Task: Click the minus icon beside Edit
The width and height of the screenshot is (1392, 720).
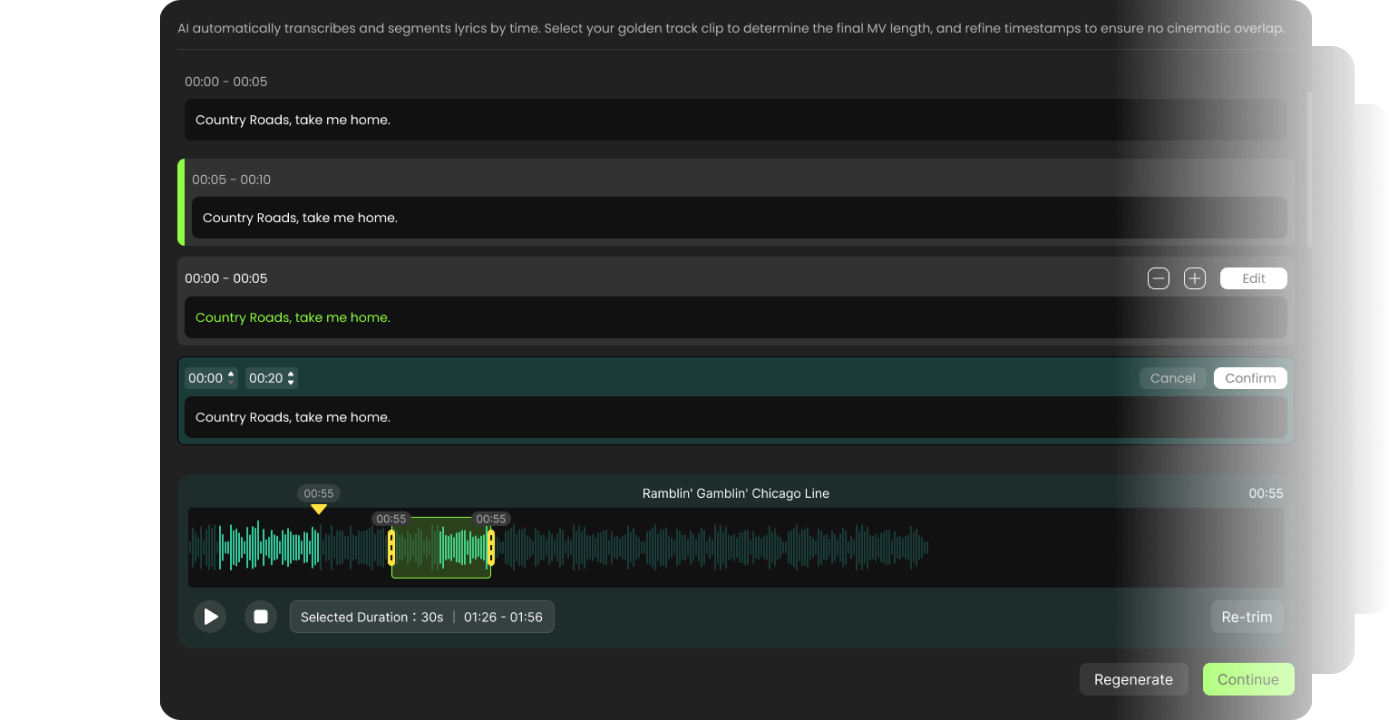Action: [x=1158, y=279]
